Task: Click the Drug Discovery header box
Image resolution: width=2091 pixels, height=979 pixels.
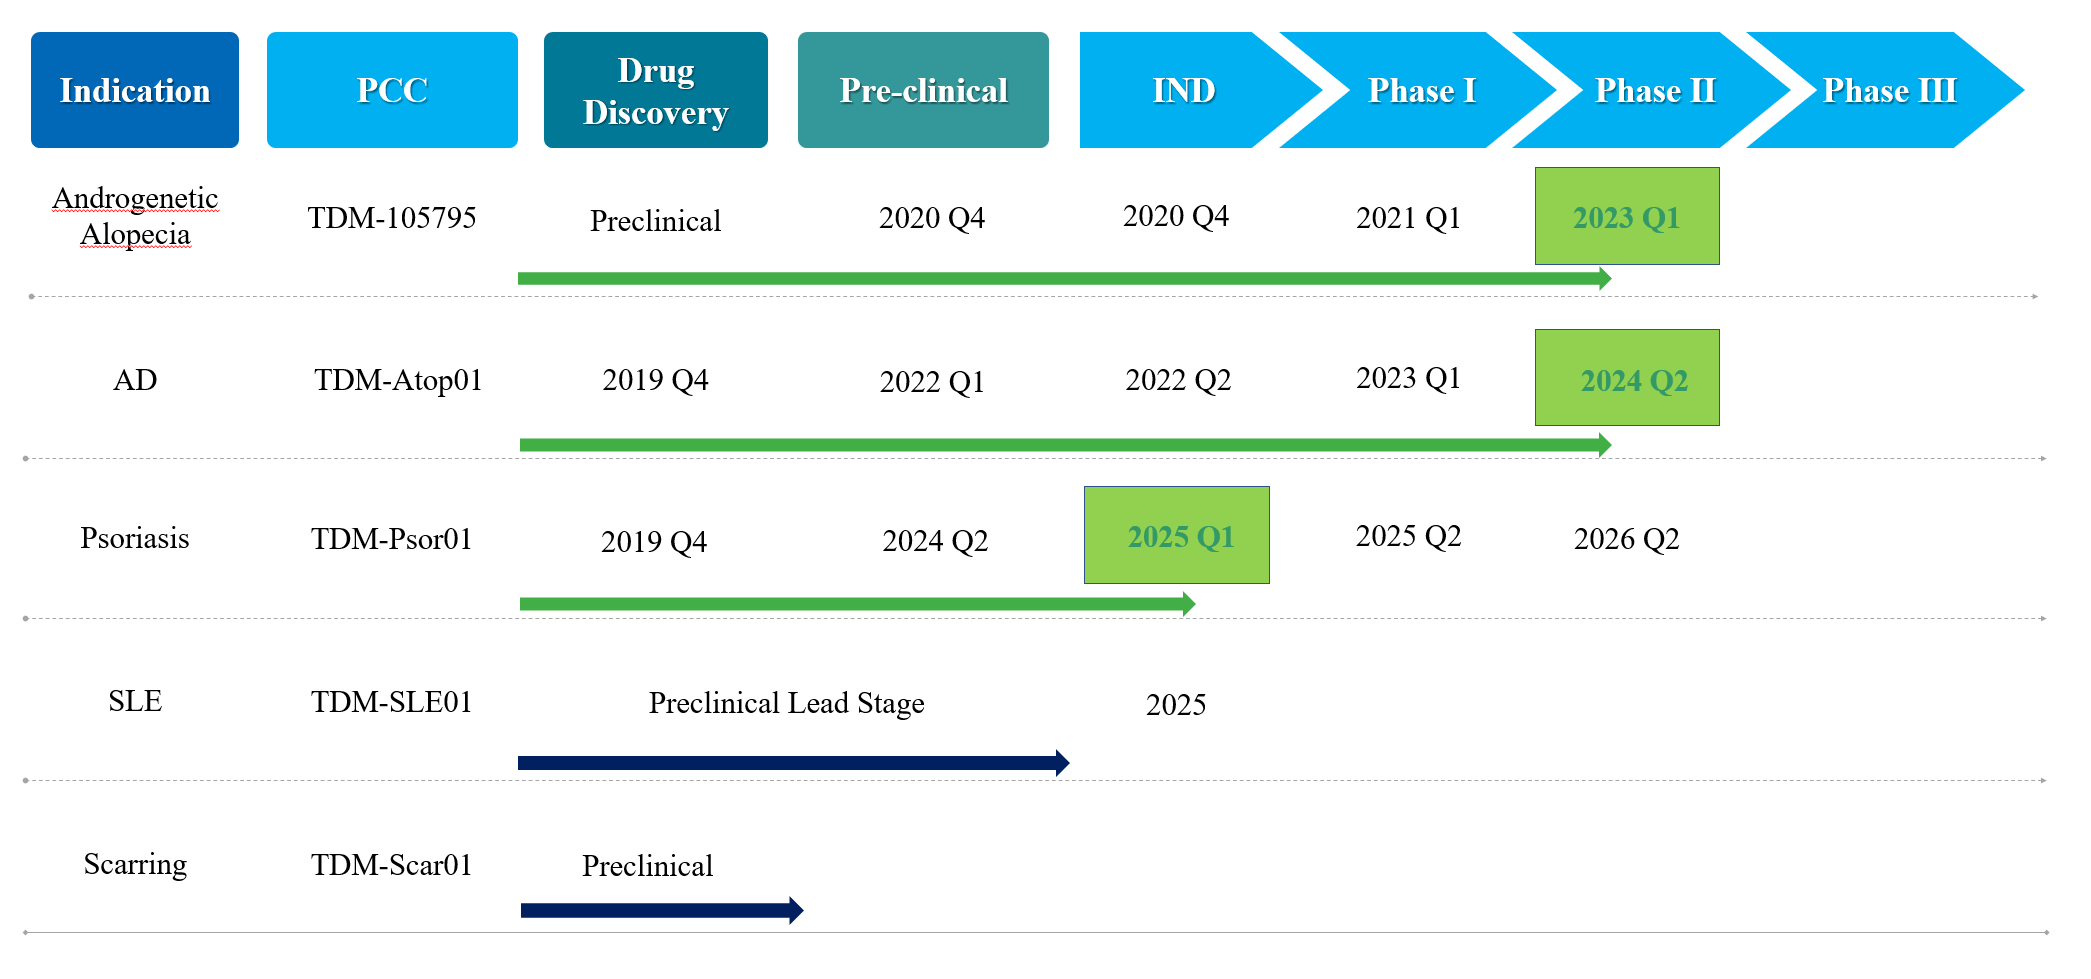Action: tap(655, 90)
